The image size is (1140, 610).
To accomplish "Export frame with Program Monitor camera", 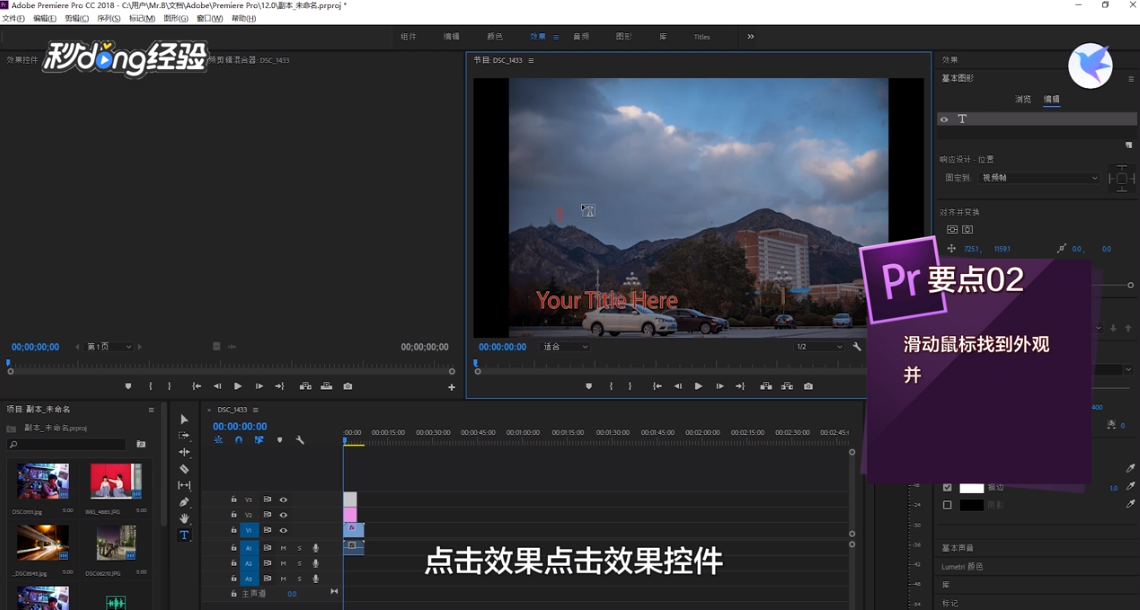I will [808, 386].
